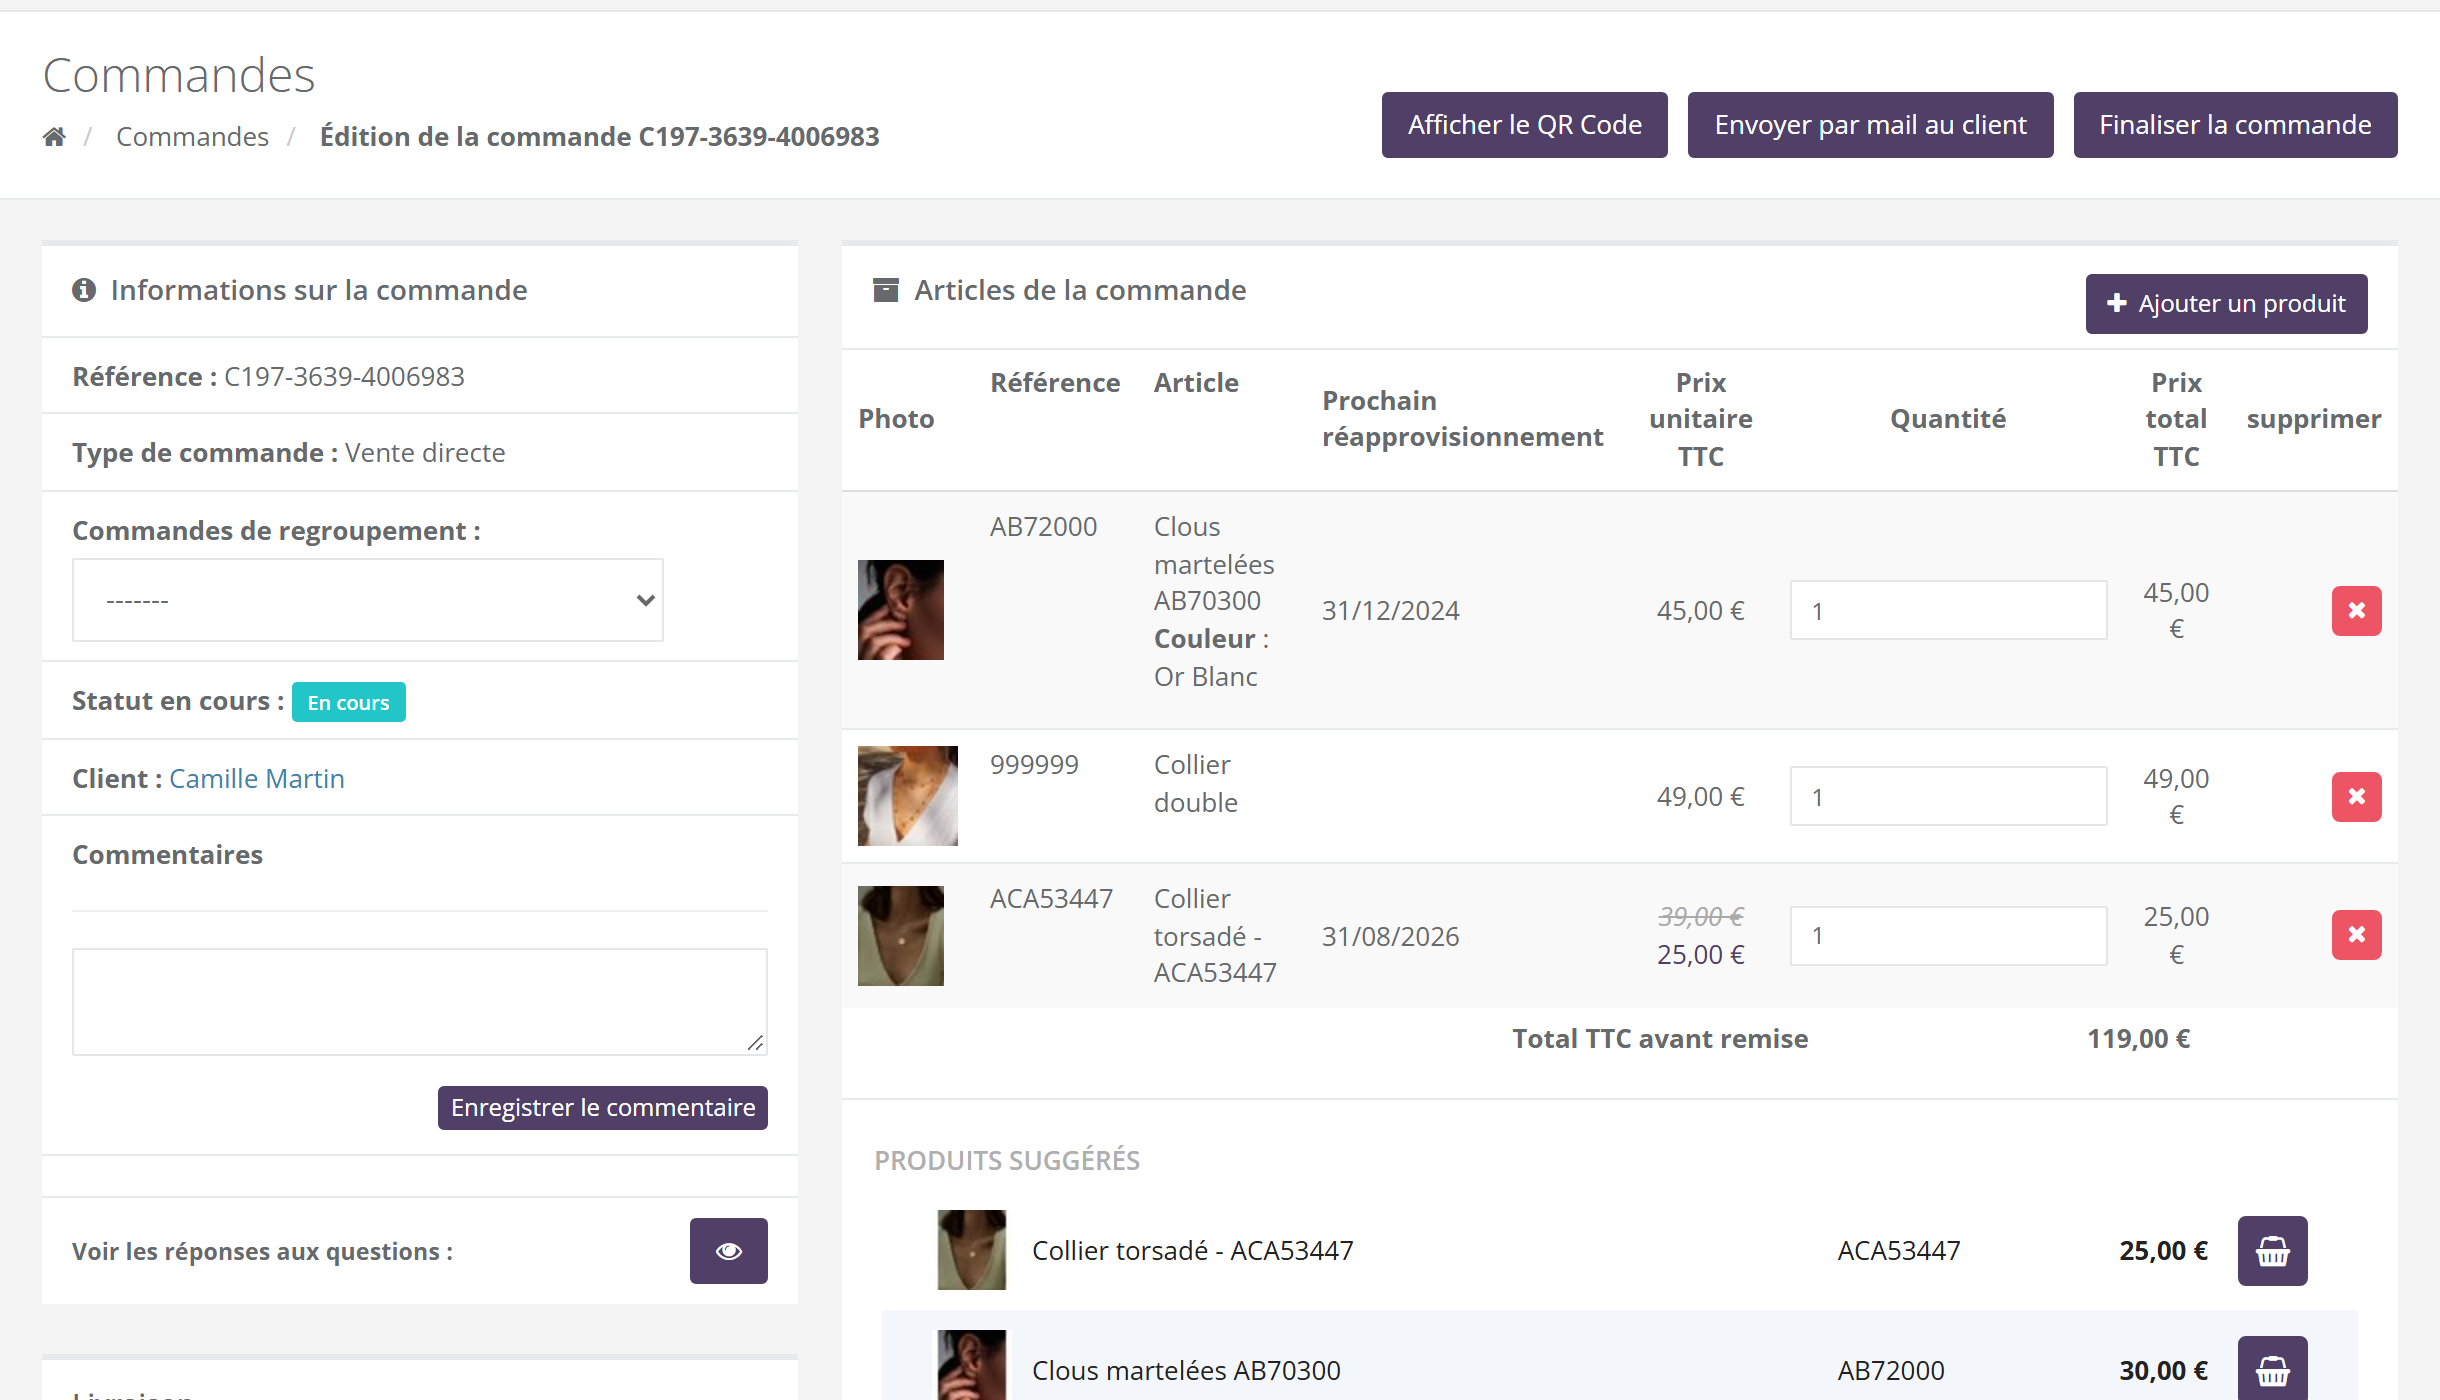Click restock date 31/12/2024
The height and width of the screenshot is (1400, 2440).
pyautogui.click(x=1390, y=610)
